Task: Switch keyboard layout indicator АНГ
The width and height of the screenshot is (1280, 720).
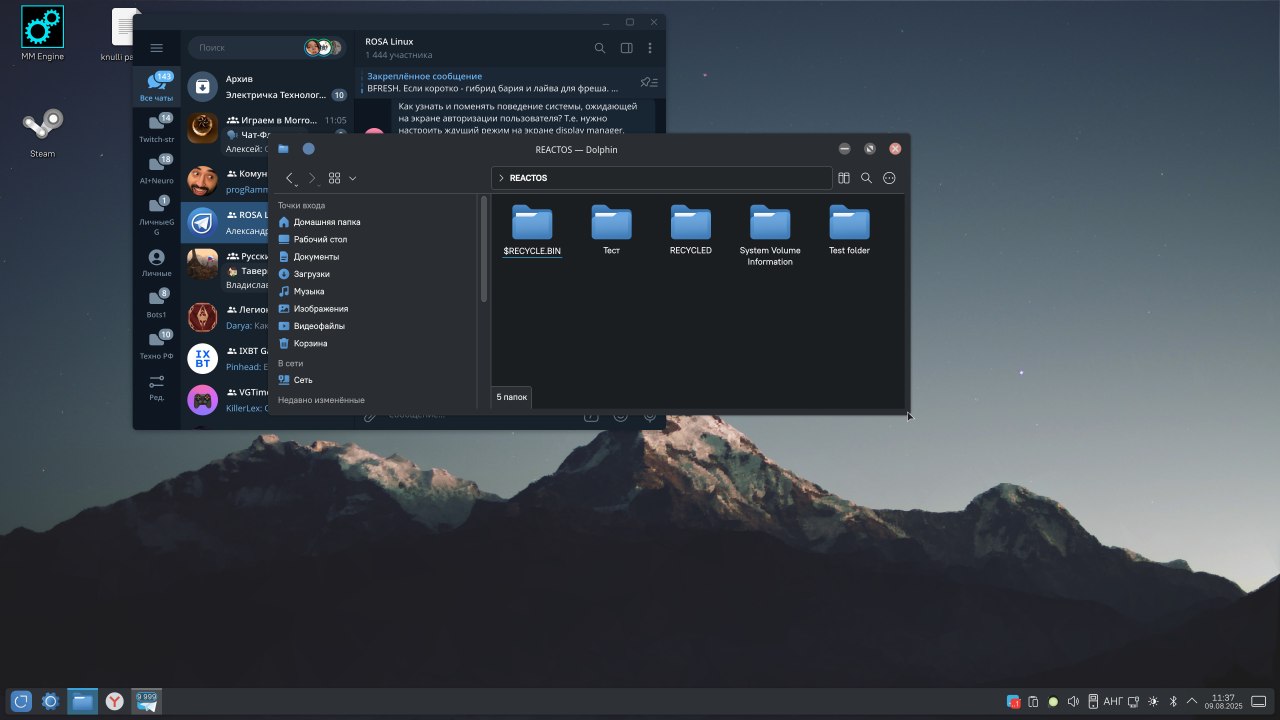Action: pos(1113,702)
